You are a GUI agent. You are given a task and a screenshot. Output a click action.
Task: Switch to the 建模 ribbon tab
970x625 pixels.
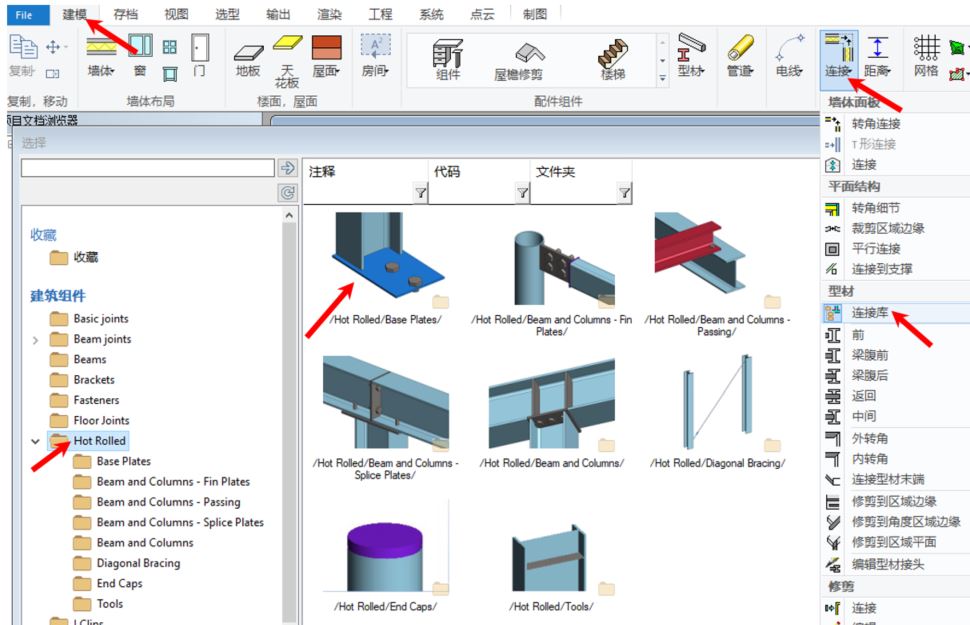tap(75, 14)
